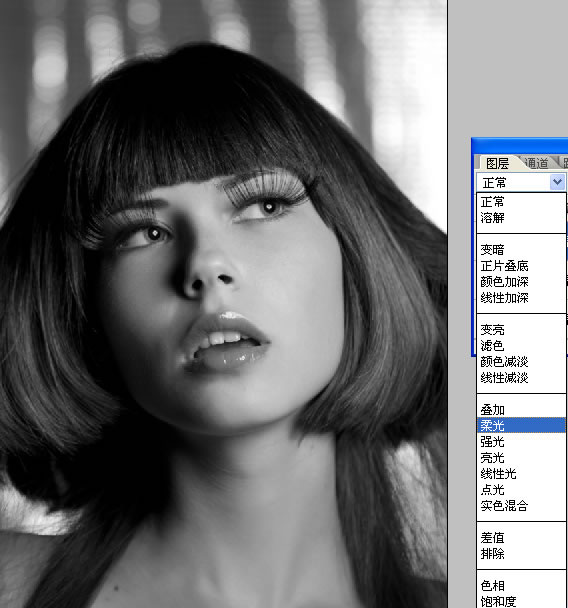Choose 叠加 (Overlay) blend mode

pos(521,410)
